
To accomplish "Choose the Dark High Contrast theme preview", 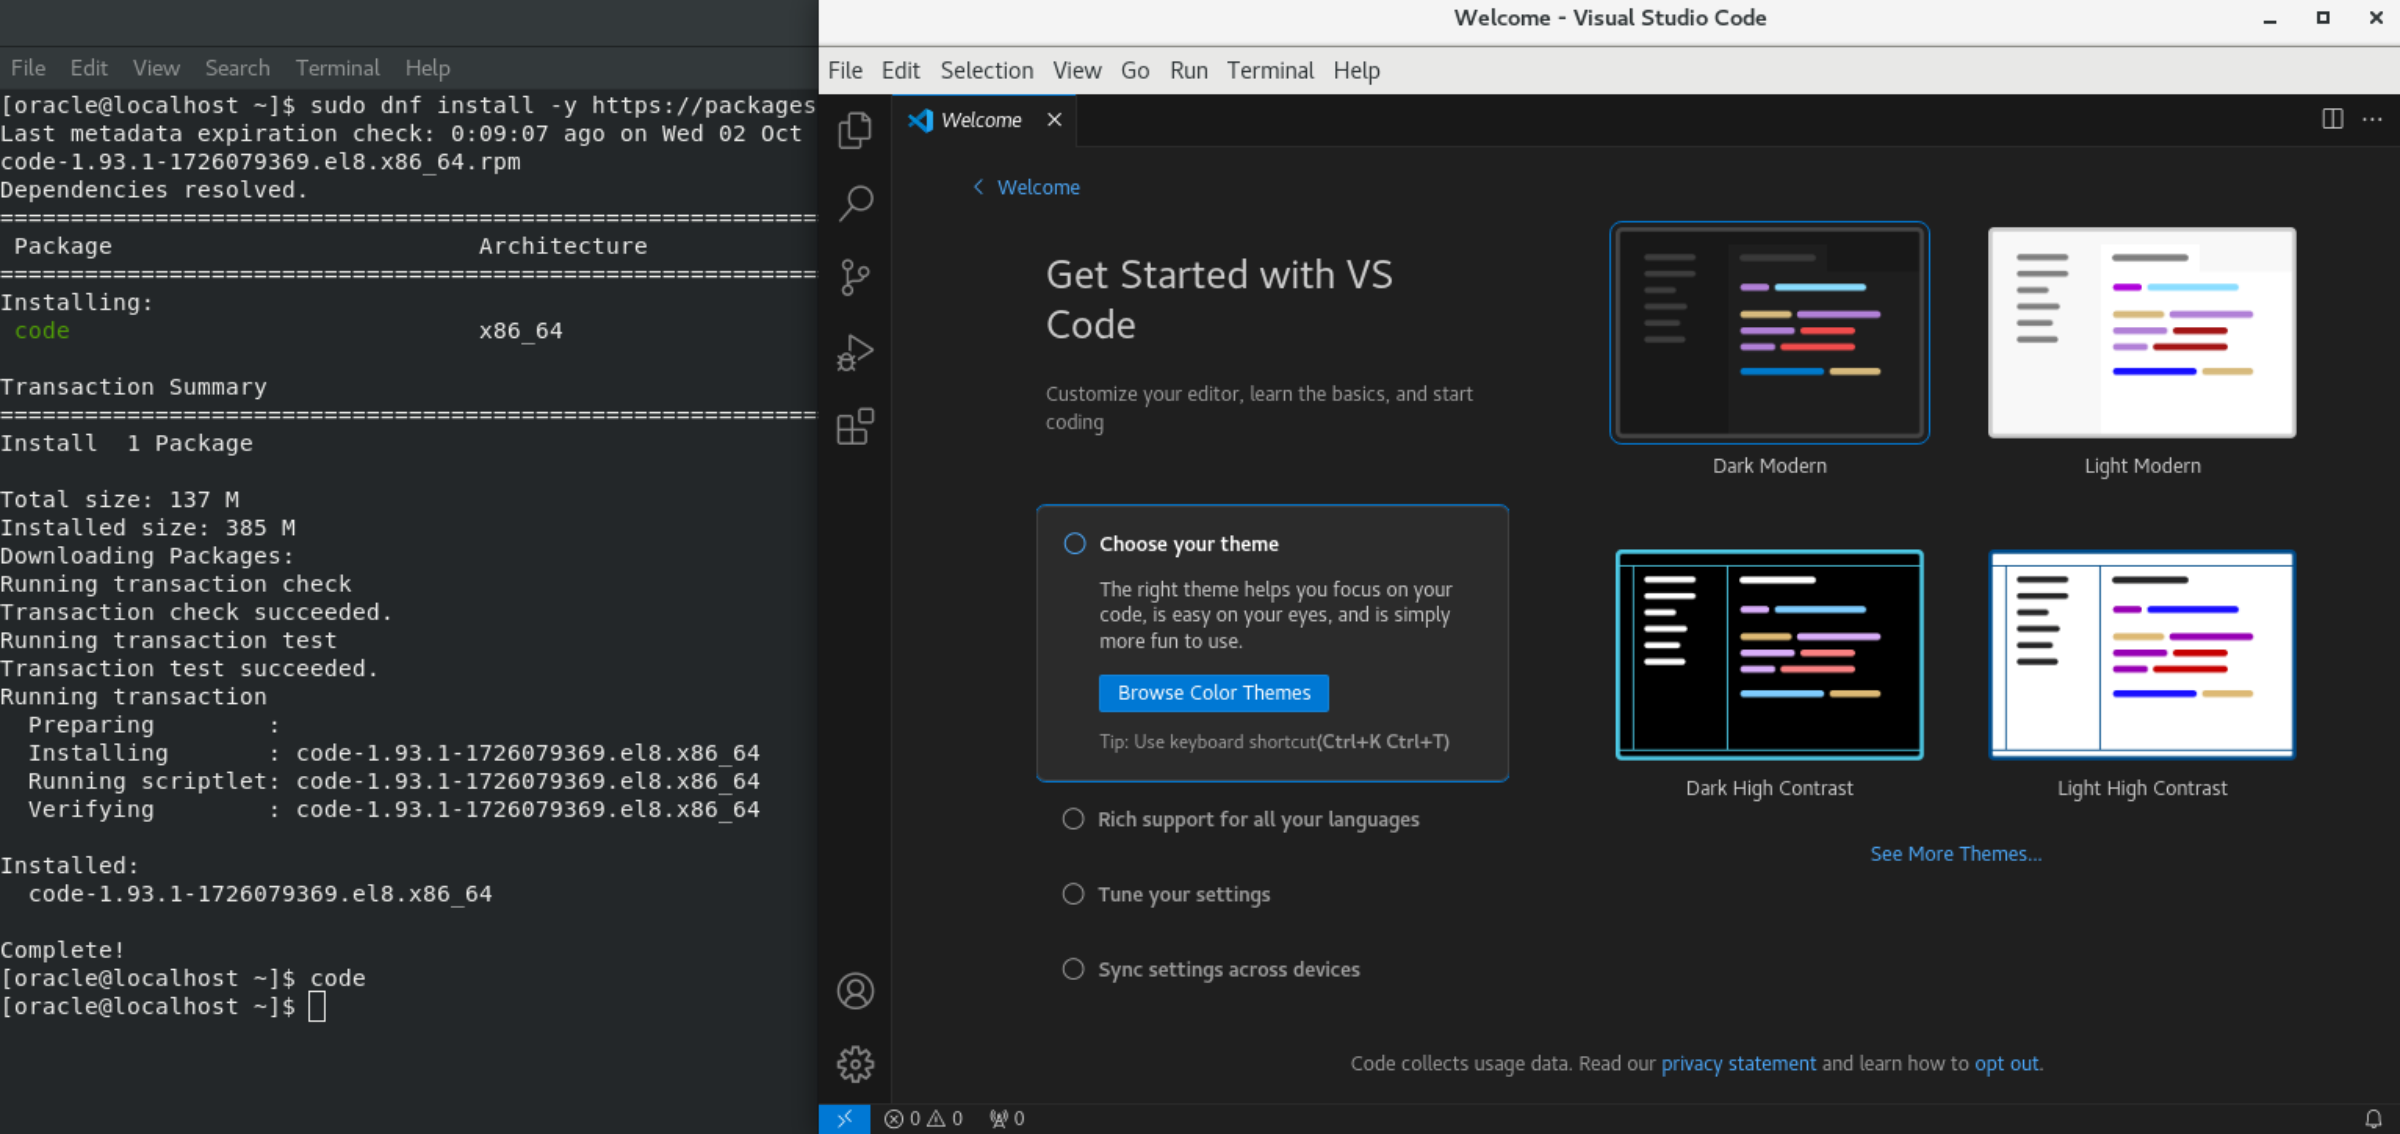I will click(x=1769, y=655).
